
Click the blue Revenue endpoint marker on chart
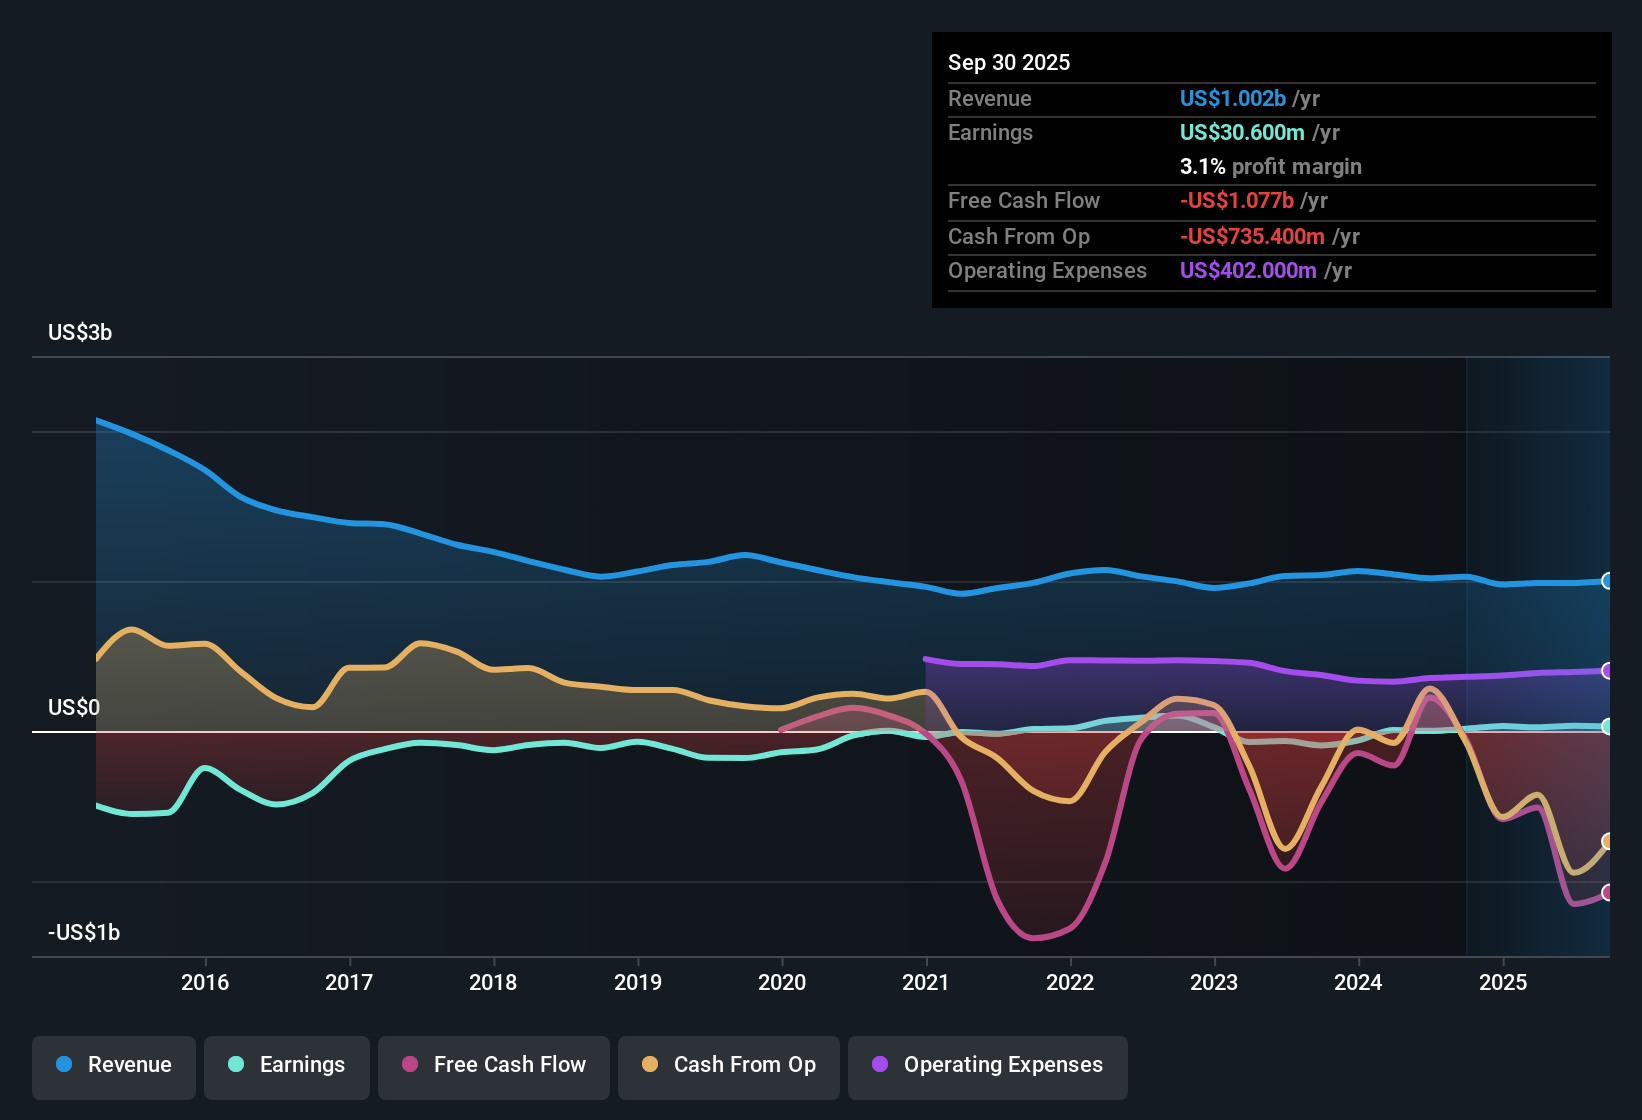(1607, 581)
